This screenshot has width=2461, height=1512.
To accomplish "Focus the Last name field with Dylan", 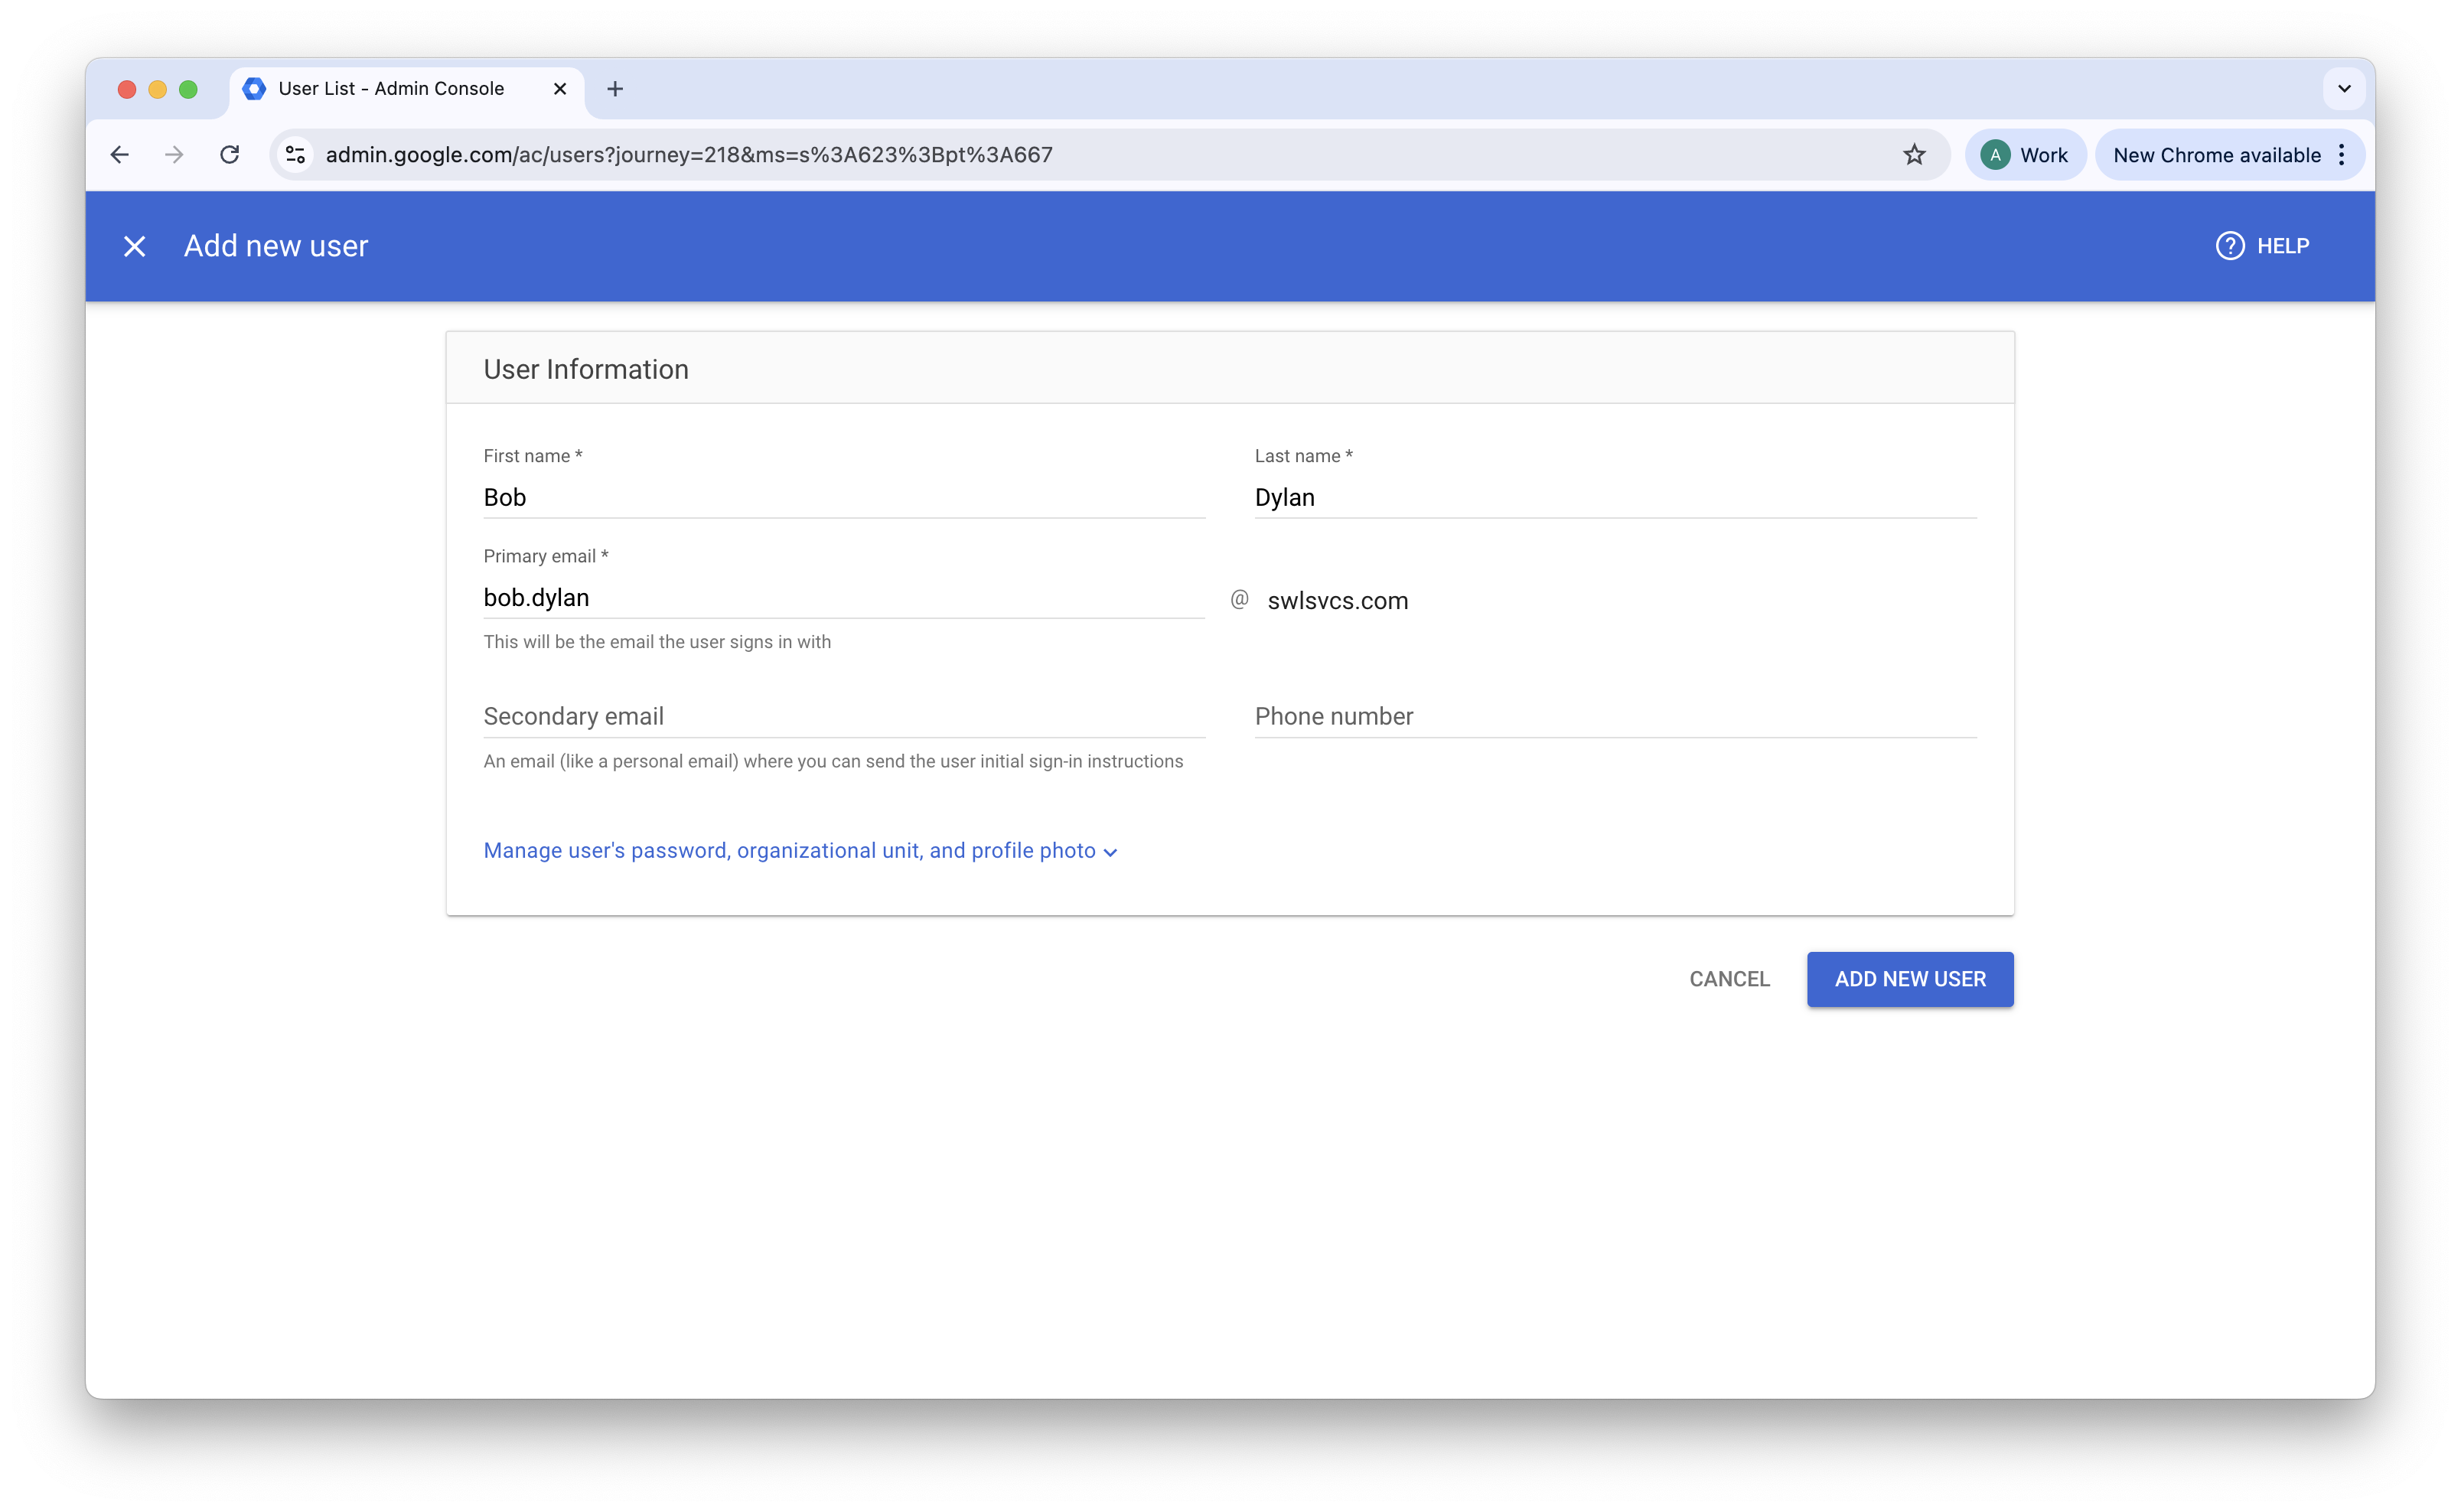I will 1614,497.
